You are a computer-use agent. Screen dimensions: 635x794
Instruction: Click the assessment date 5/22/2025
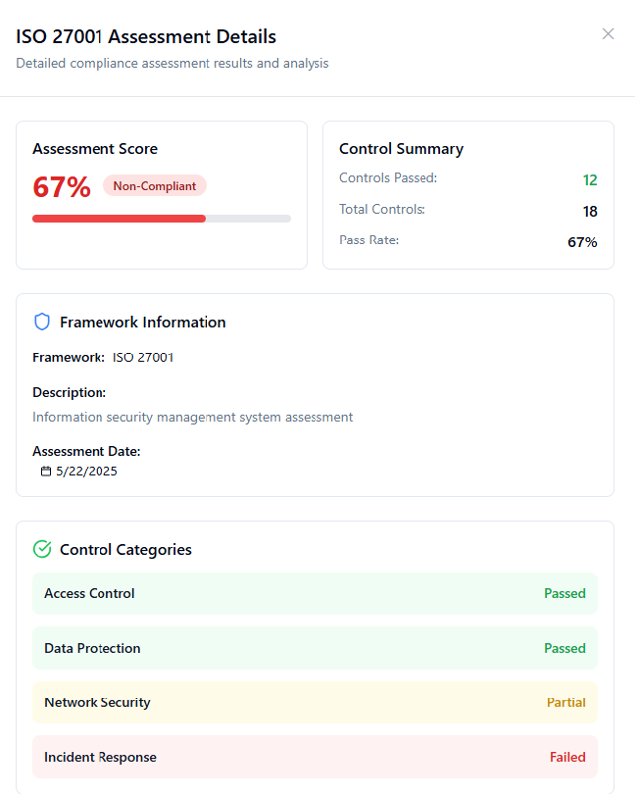point(87,471)
